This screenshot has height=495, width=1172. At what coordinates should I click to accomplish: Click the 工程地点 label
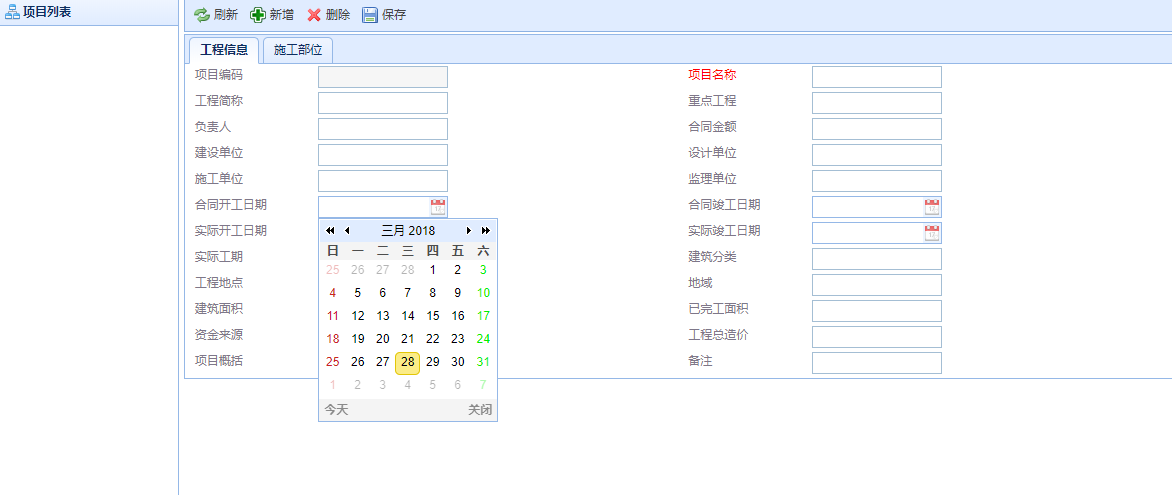click(219, 283)
